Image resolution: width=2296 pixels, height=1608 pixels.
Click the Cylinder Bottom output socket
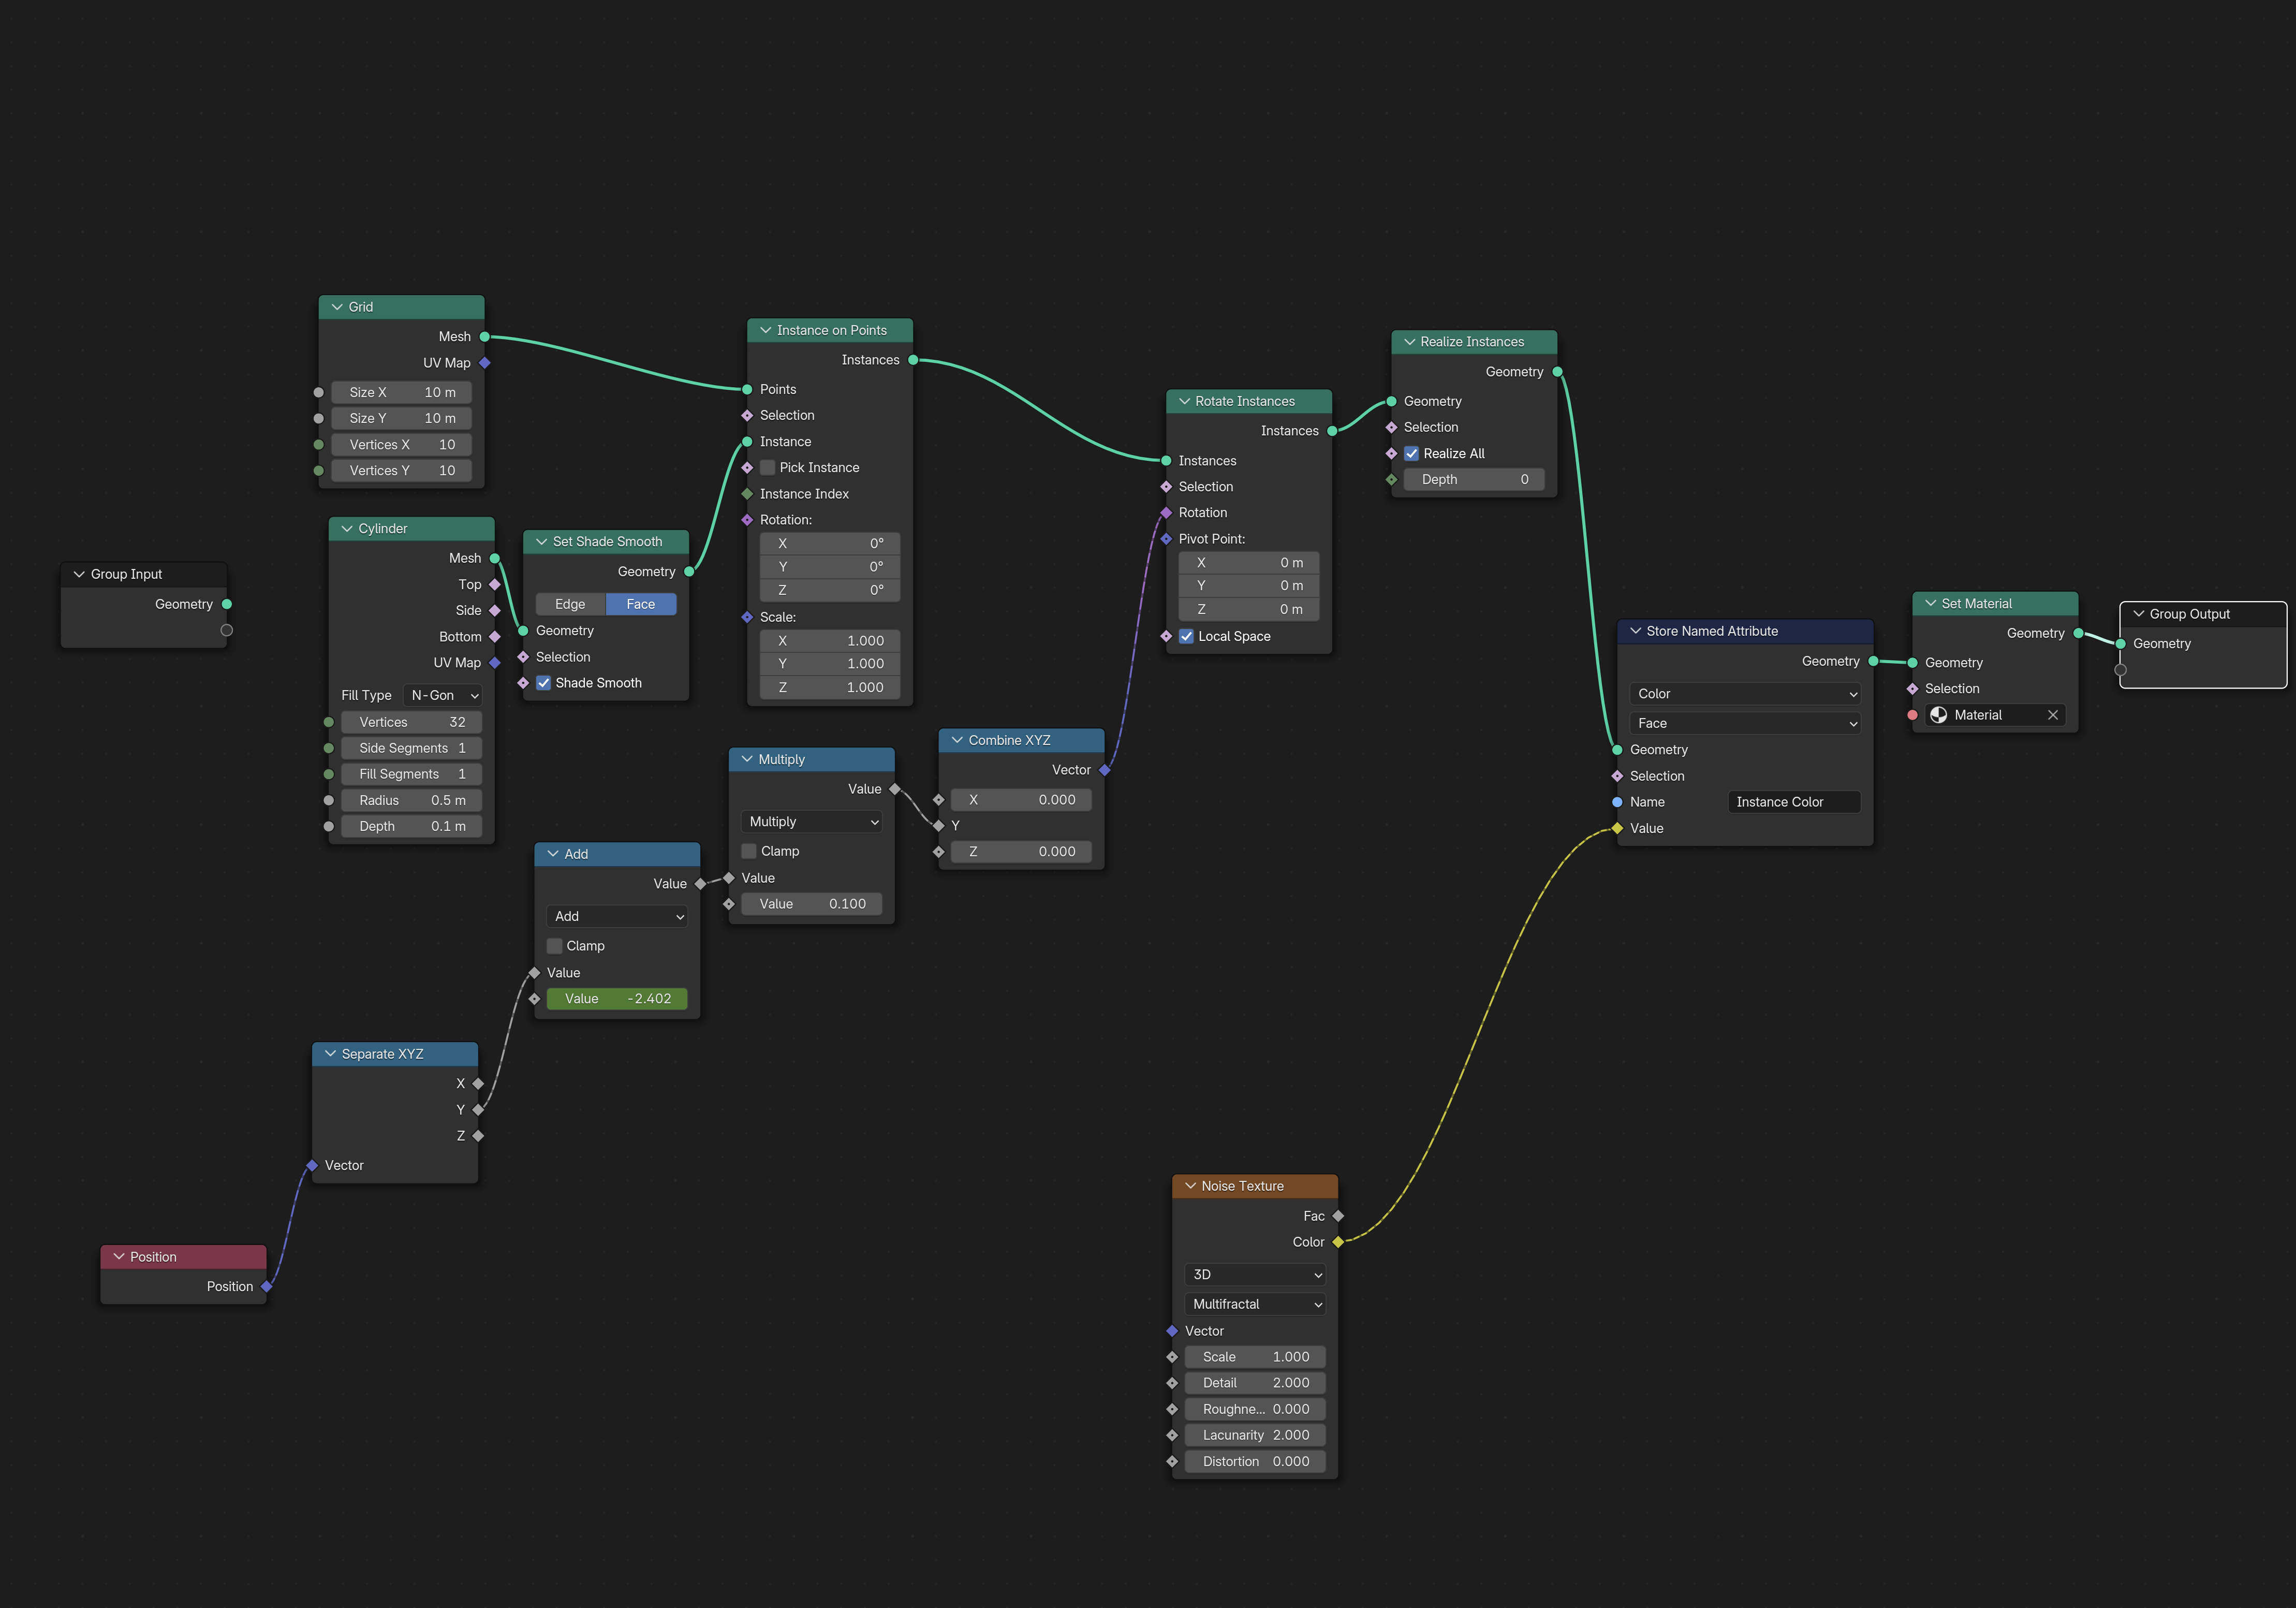(x=495, y=637)
